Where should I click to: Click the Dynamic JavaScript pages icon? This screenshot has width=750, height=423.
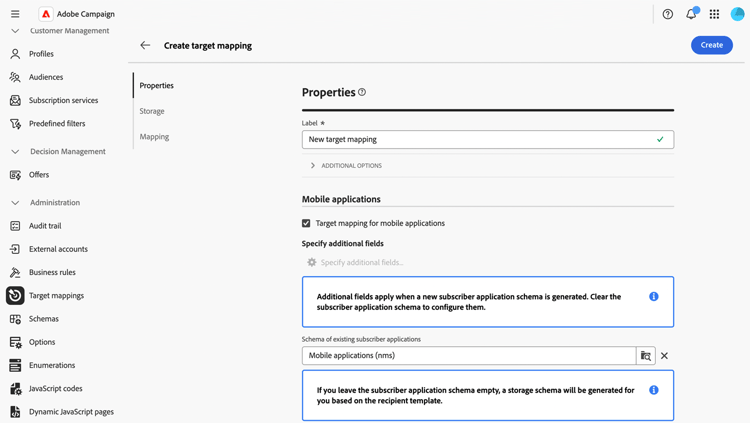pos(15,412)
